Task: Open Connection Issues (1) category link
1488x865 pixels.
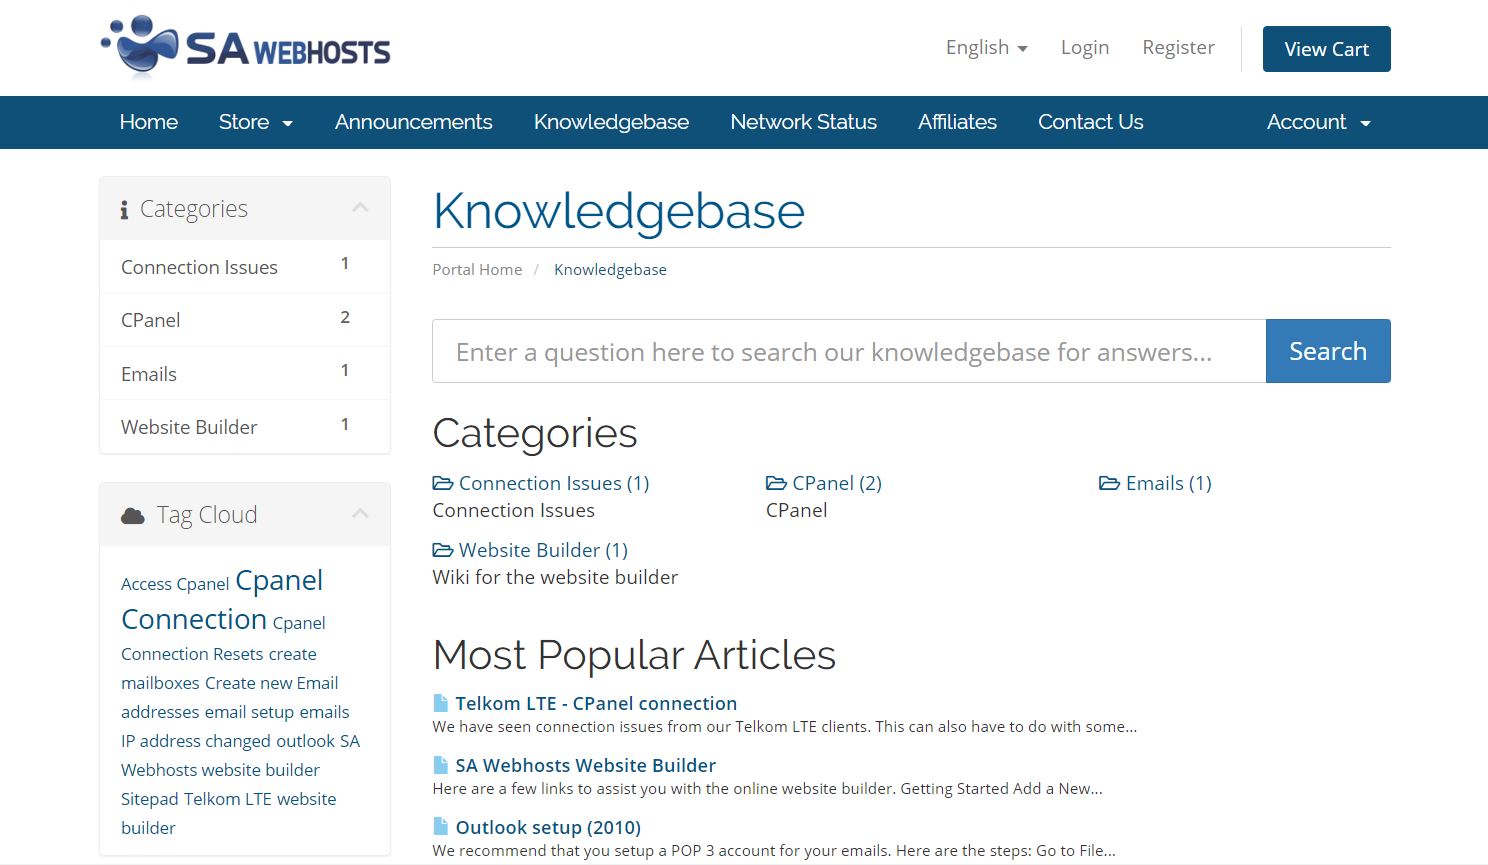Action: click(x=554, y=483)
